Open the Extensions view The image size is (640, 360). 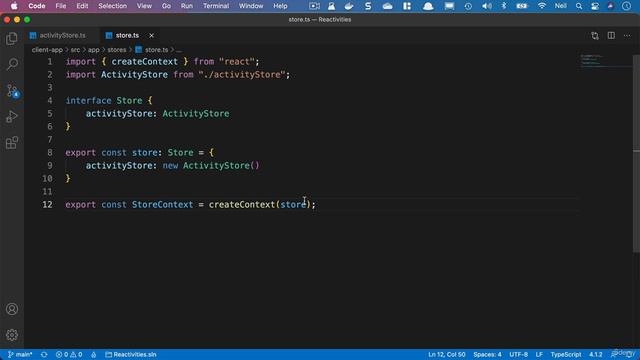point(12,143)
